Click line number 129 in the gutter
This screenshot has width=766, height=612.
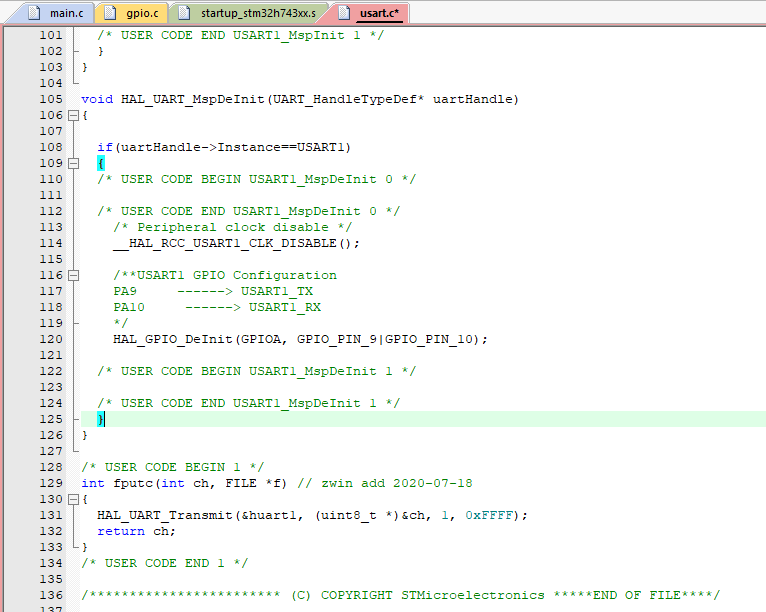click(x=51, y=483)
